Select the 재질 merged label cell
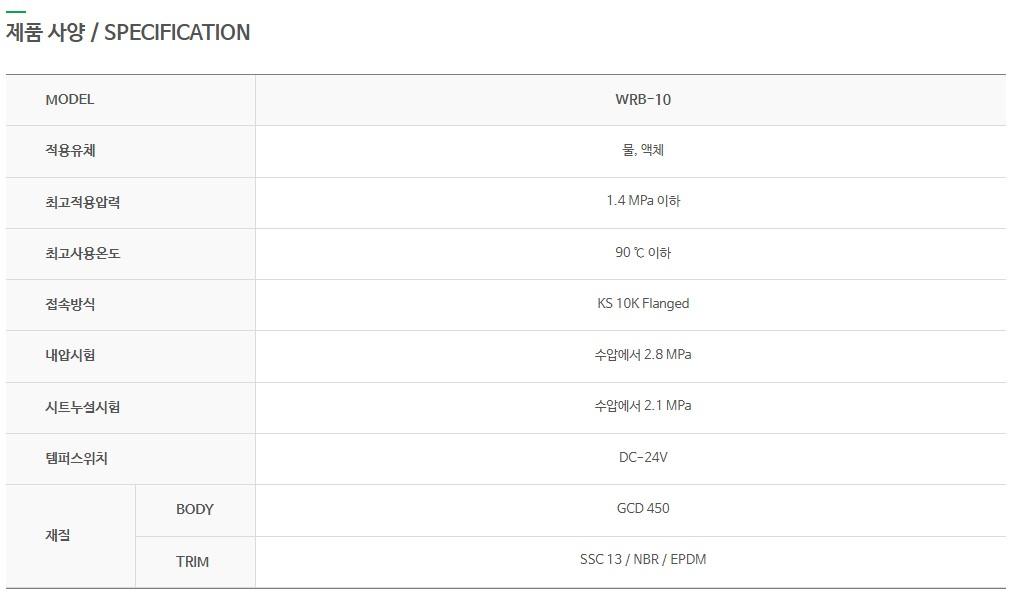Viewport: 1022px width, 605px height. [70, 536]
